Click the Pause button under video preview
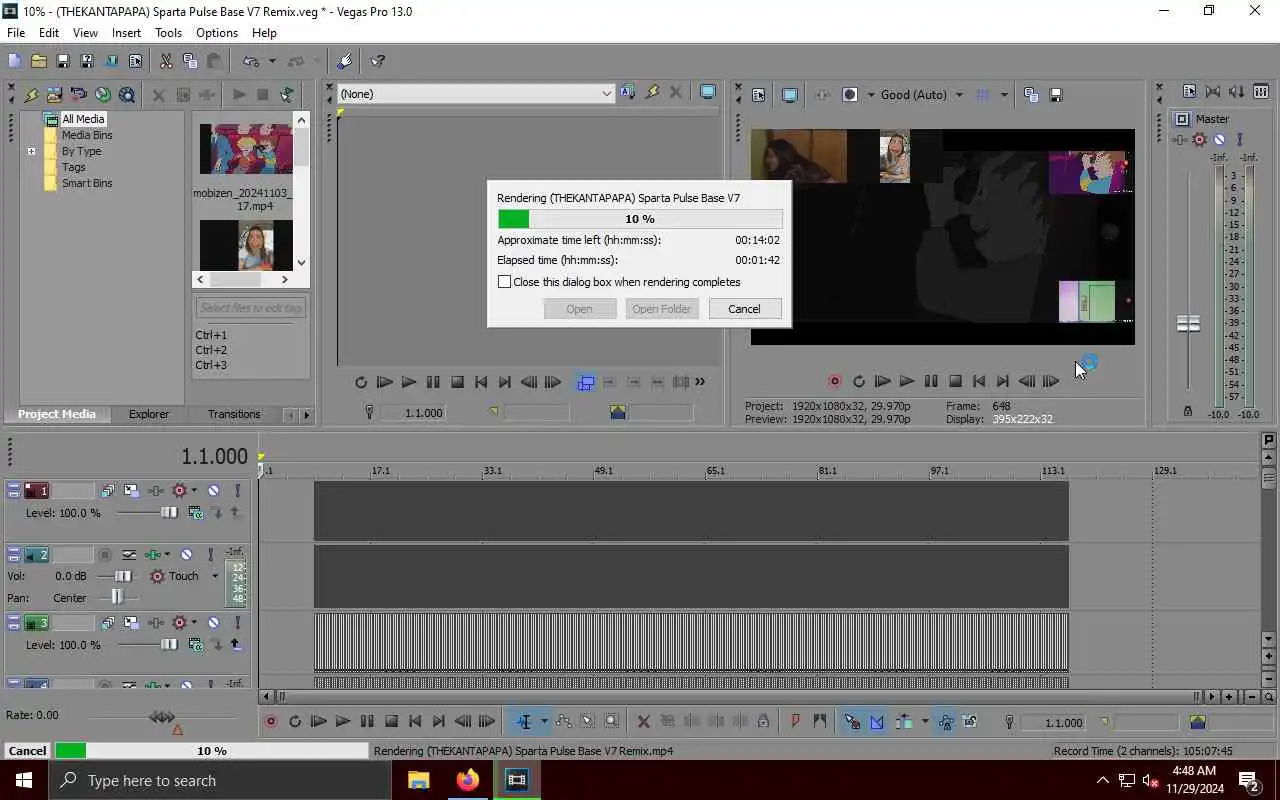 [931, 381]
